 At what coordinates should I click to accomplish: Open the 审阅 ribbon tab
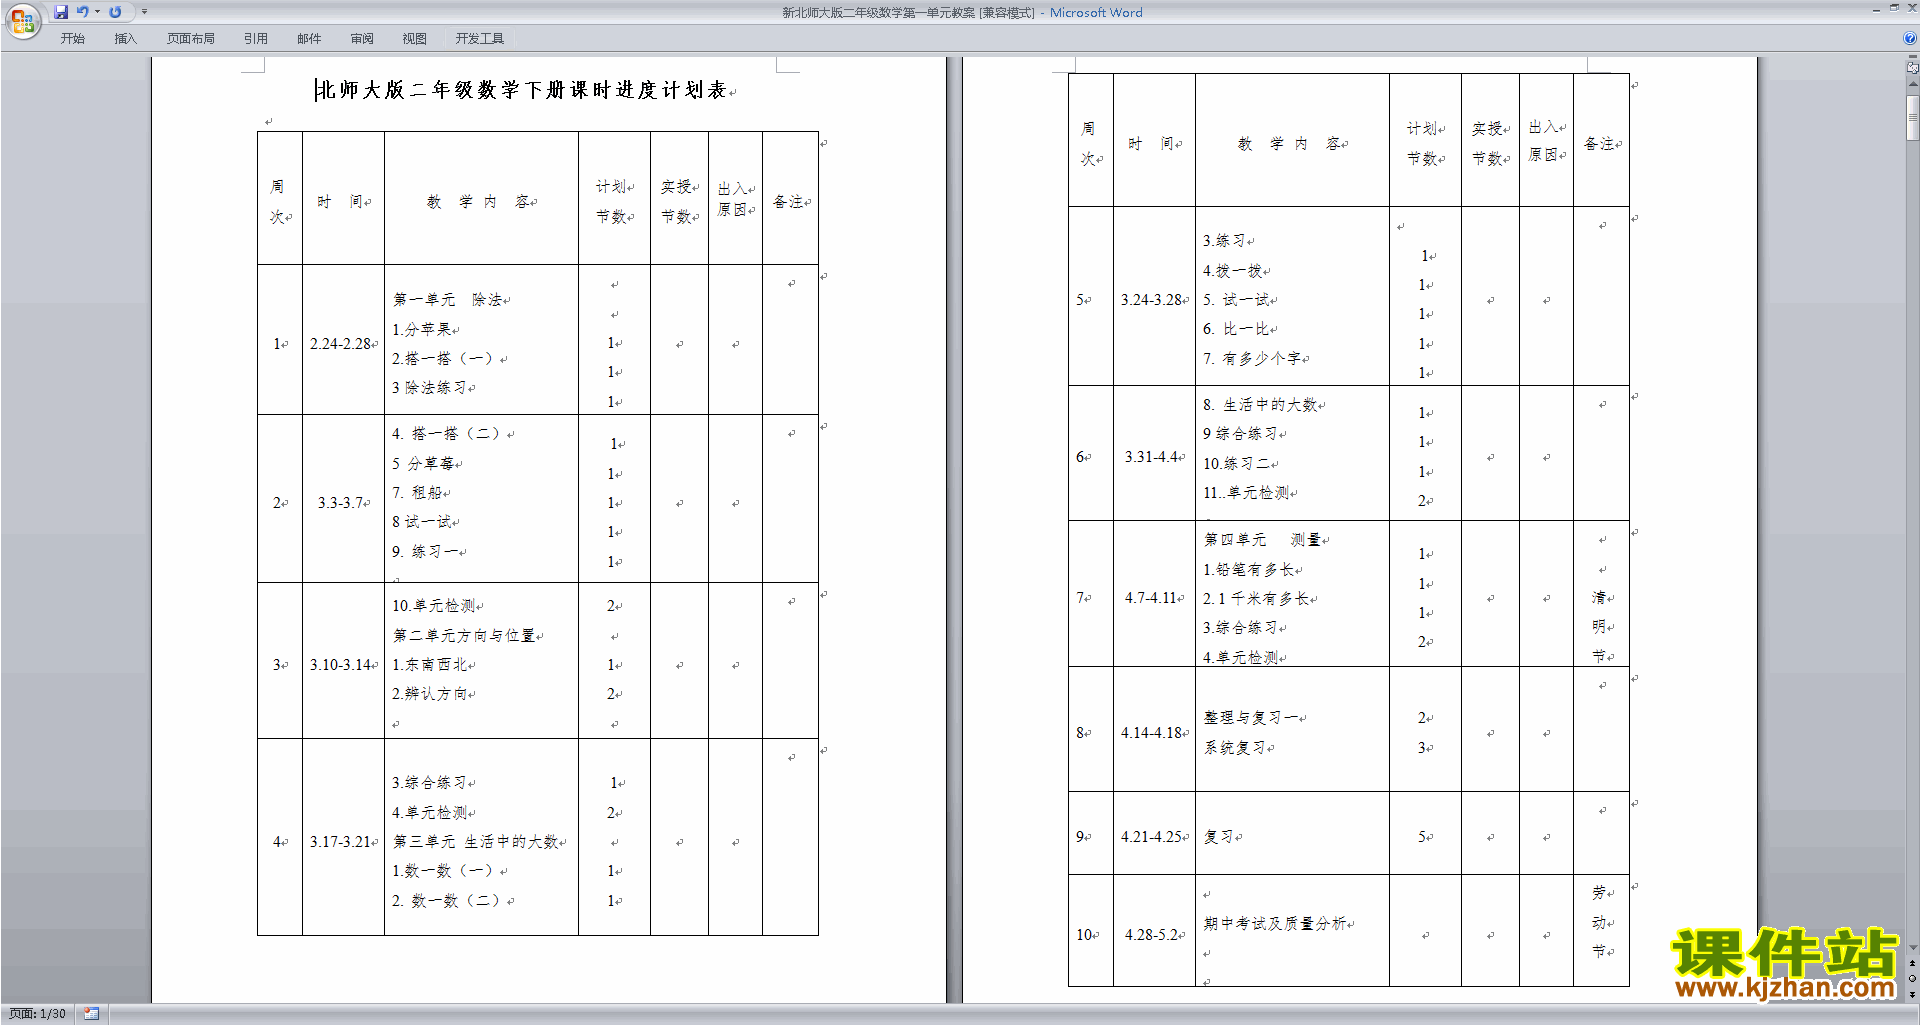coord(362,39)
